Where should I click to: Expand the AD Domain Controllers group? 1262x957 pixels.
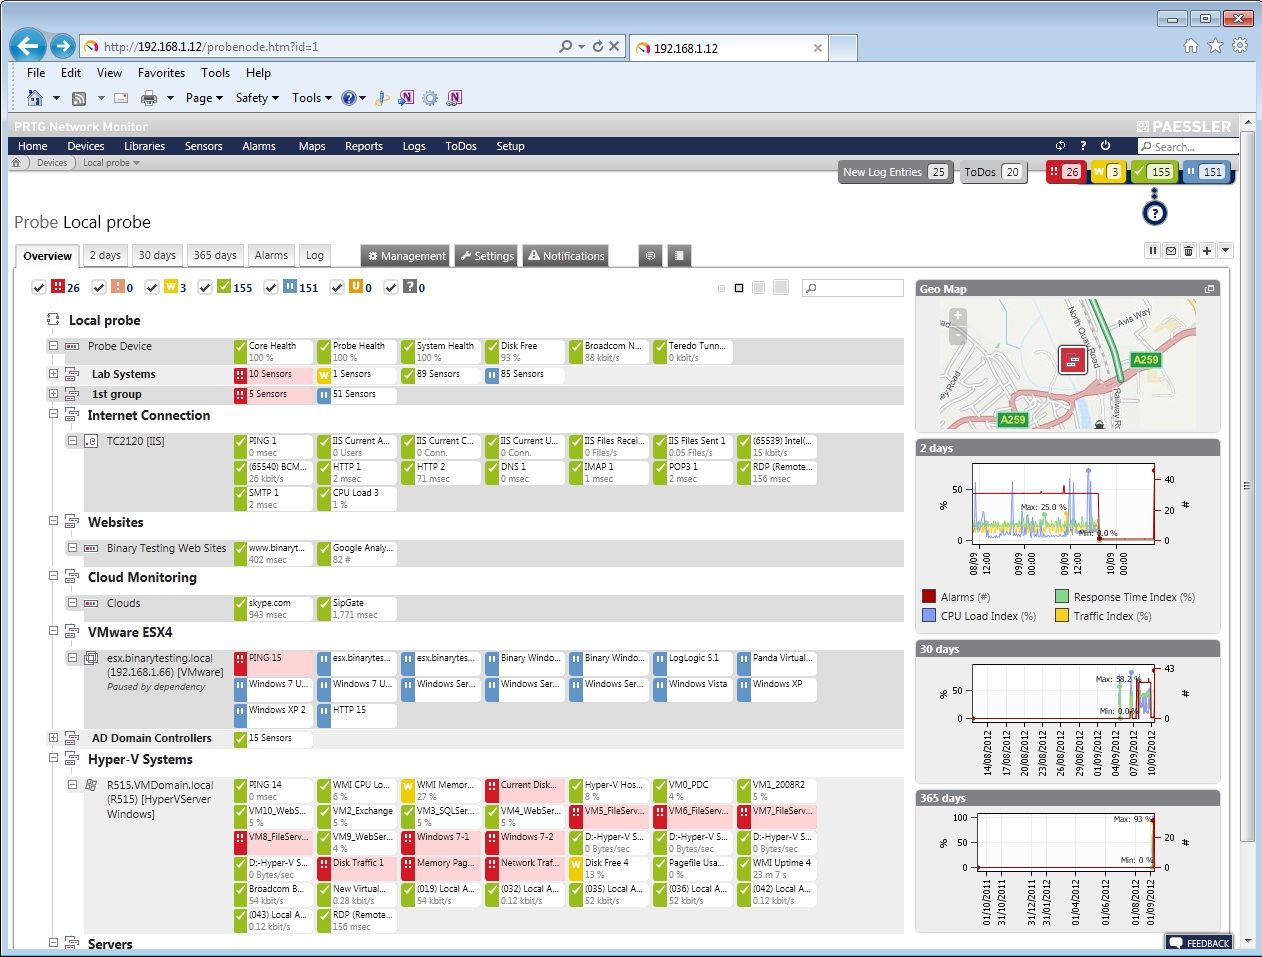click(x=53, y=738)
